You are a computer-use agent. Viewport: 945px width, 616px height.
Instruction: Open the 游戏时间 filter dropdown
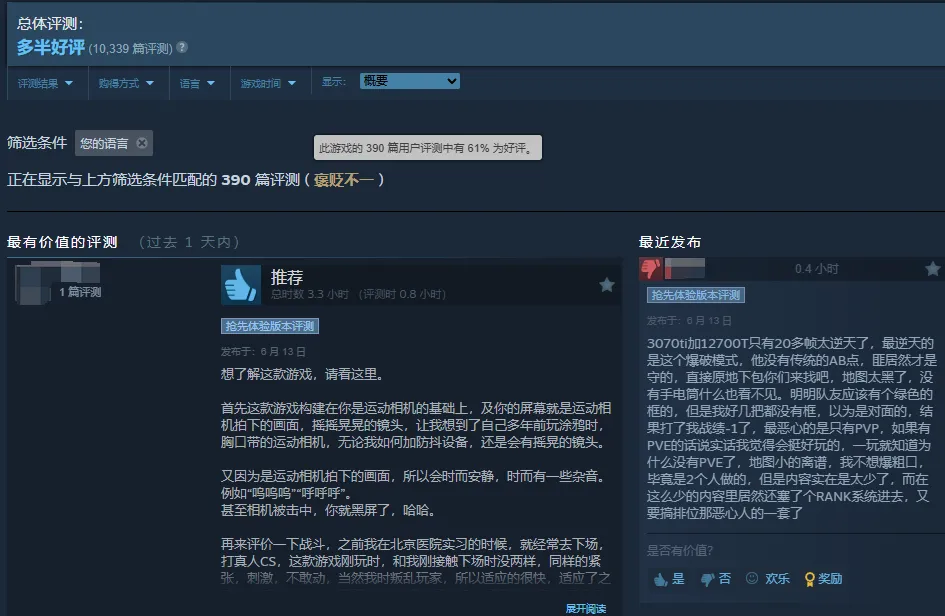pyautogui.click(x=268, y=83)
